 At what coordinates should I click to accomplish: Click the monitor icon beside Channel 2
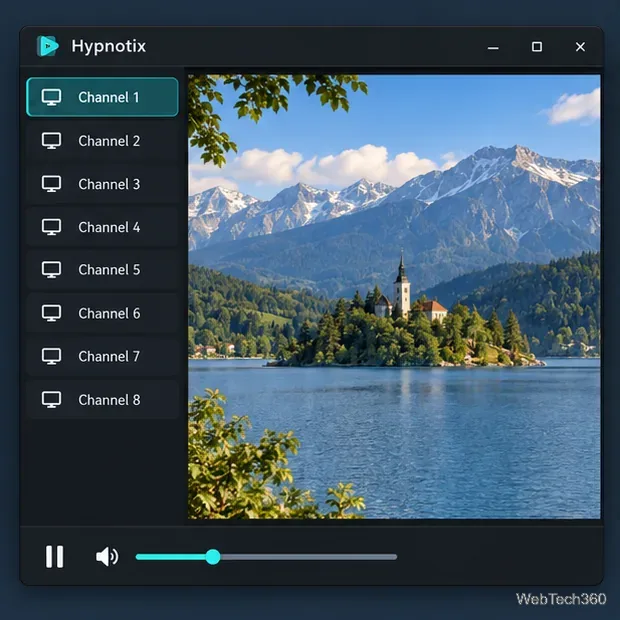pyautogui.click(x=51, y=141)
